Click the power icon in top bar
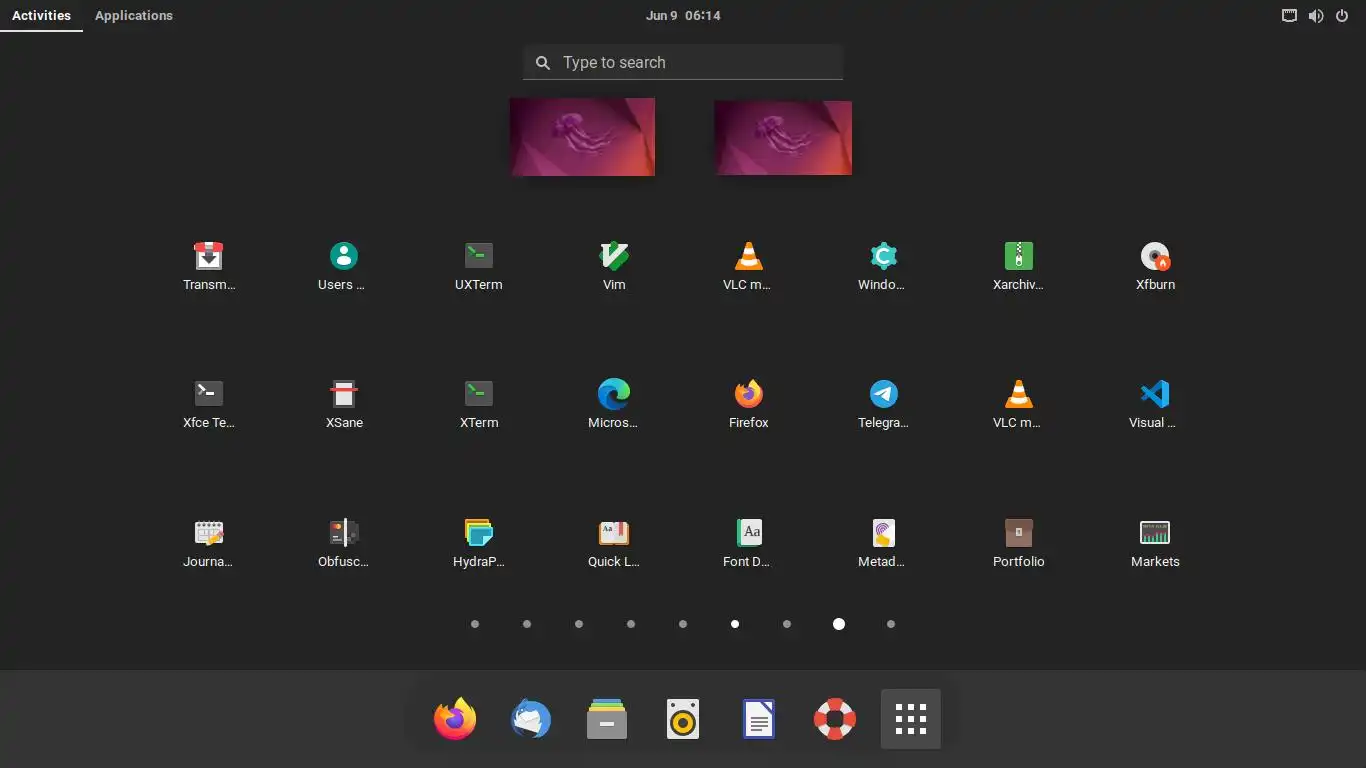1366x768 pixels. coord(1343,15)
